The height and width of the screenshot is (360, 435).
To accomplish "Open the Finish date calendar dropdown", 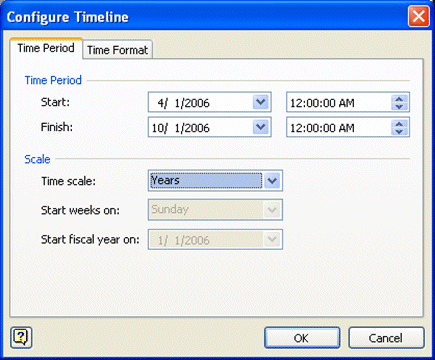I will (261, 127).
